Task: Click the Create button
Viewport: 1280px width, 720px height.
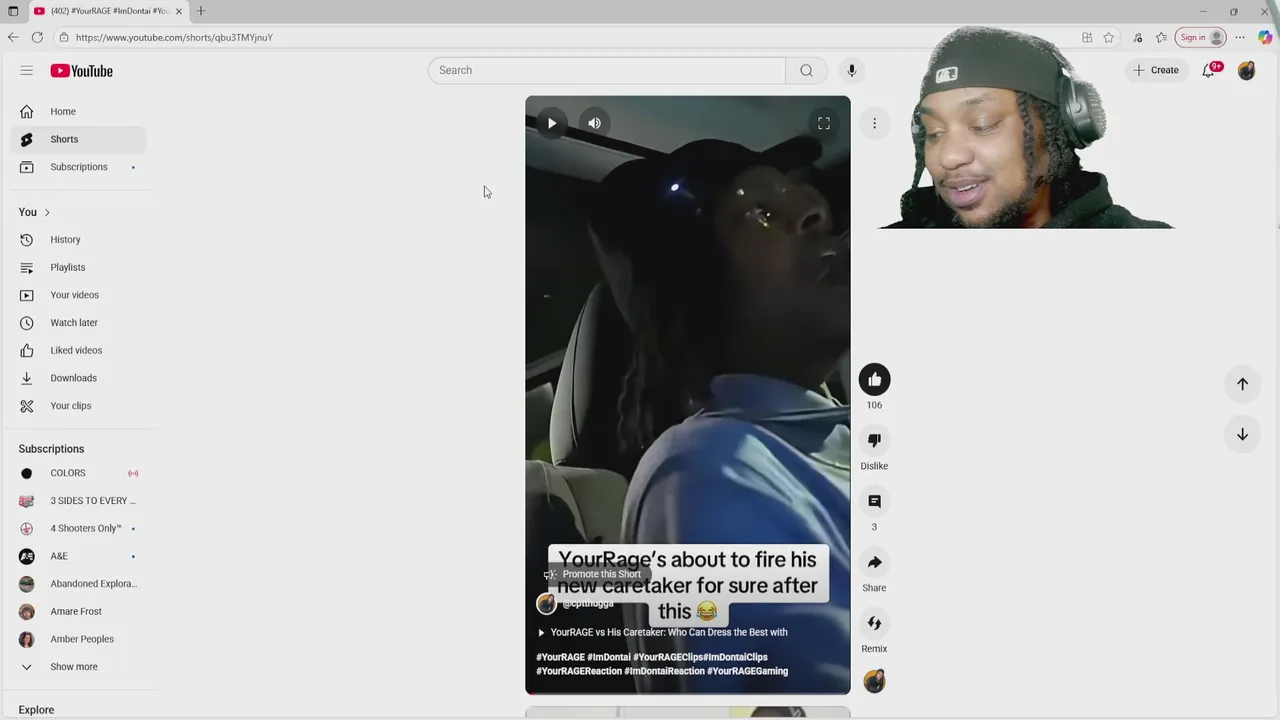Action: coord(1156,70)
